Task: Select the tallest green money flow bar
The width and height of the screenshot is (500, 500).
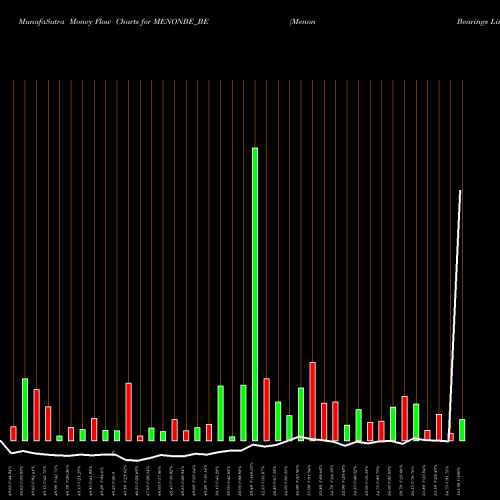Action: pos(255,294)
